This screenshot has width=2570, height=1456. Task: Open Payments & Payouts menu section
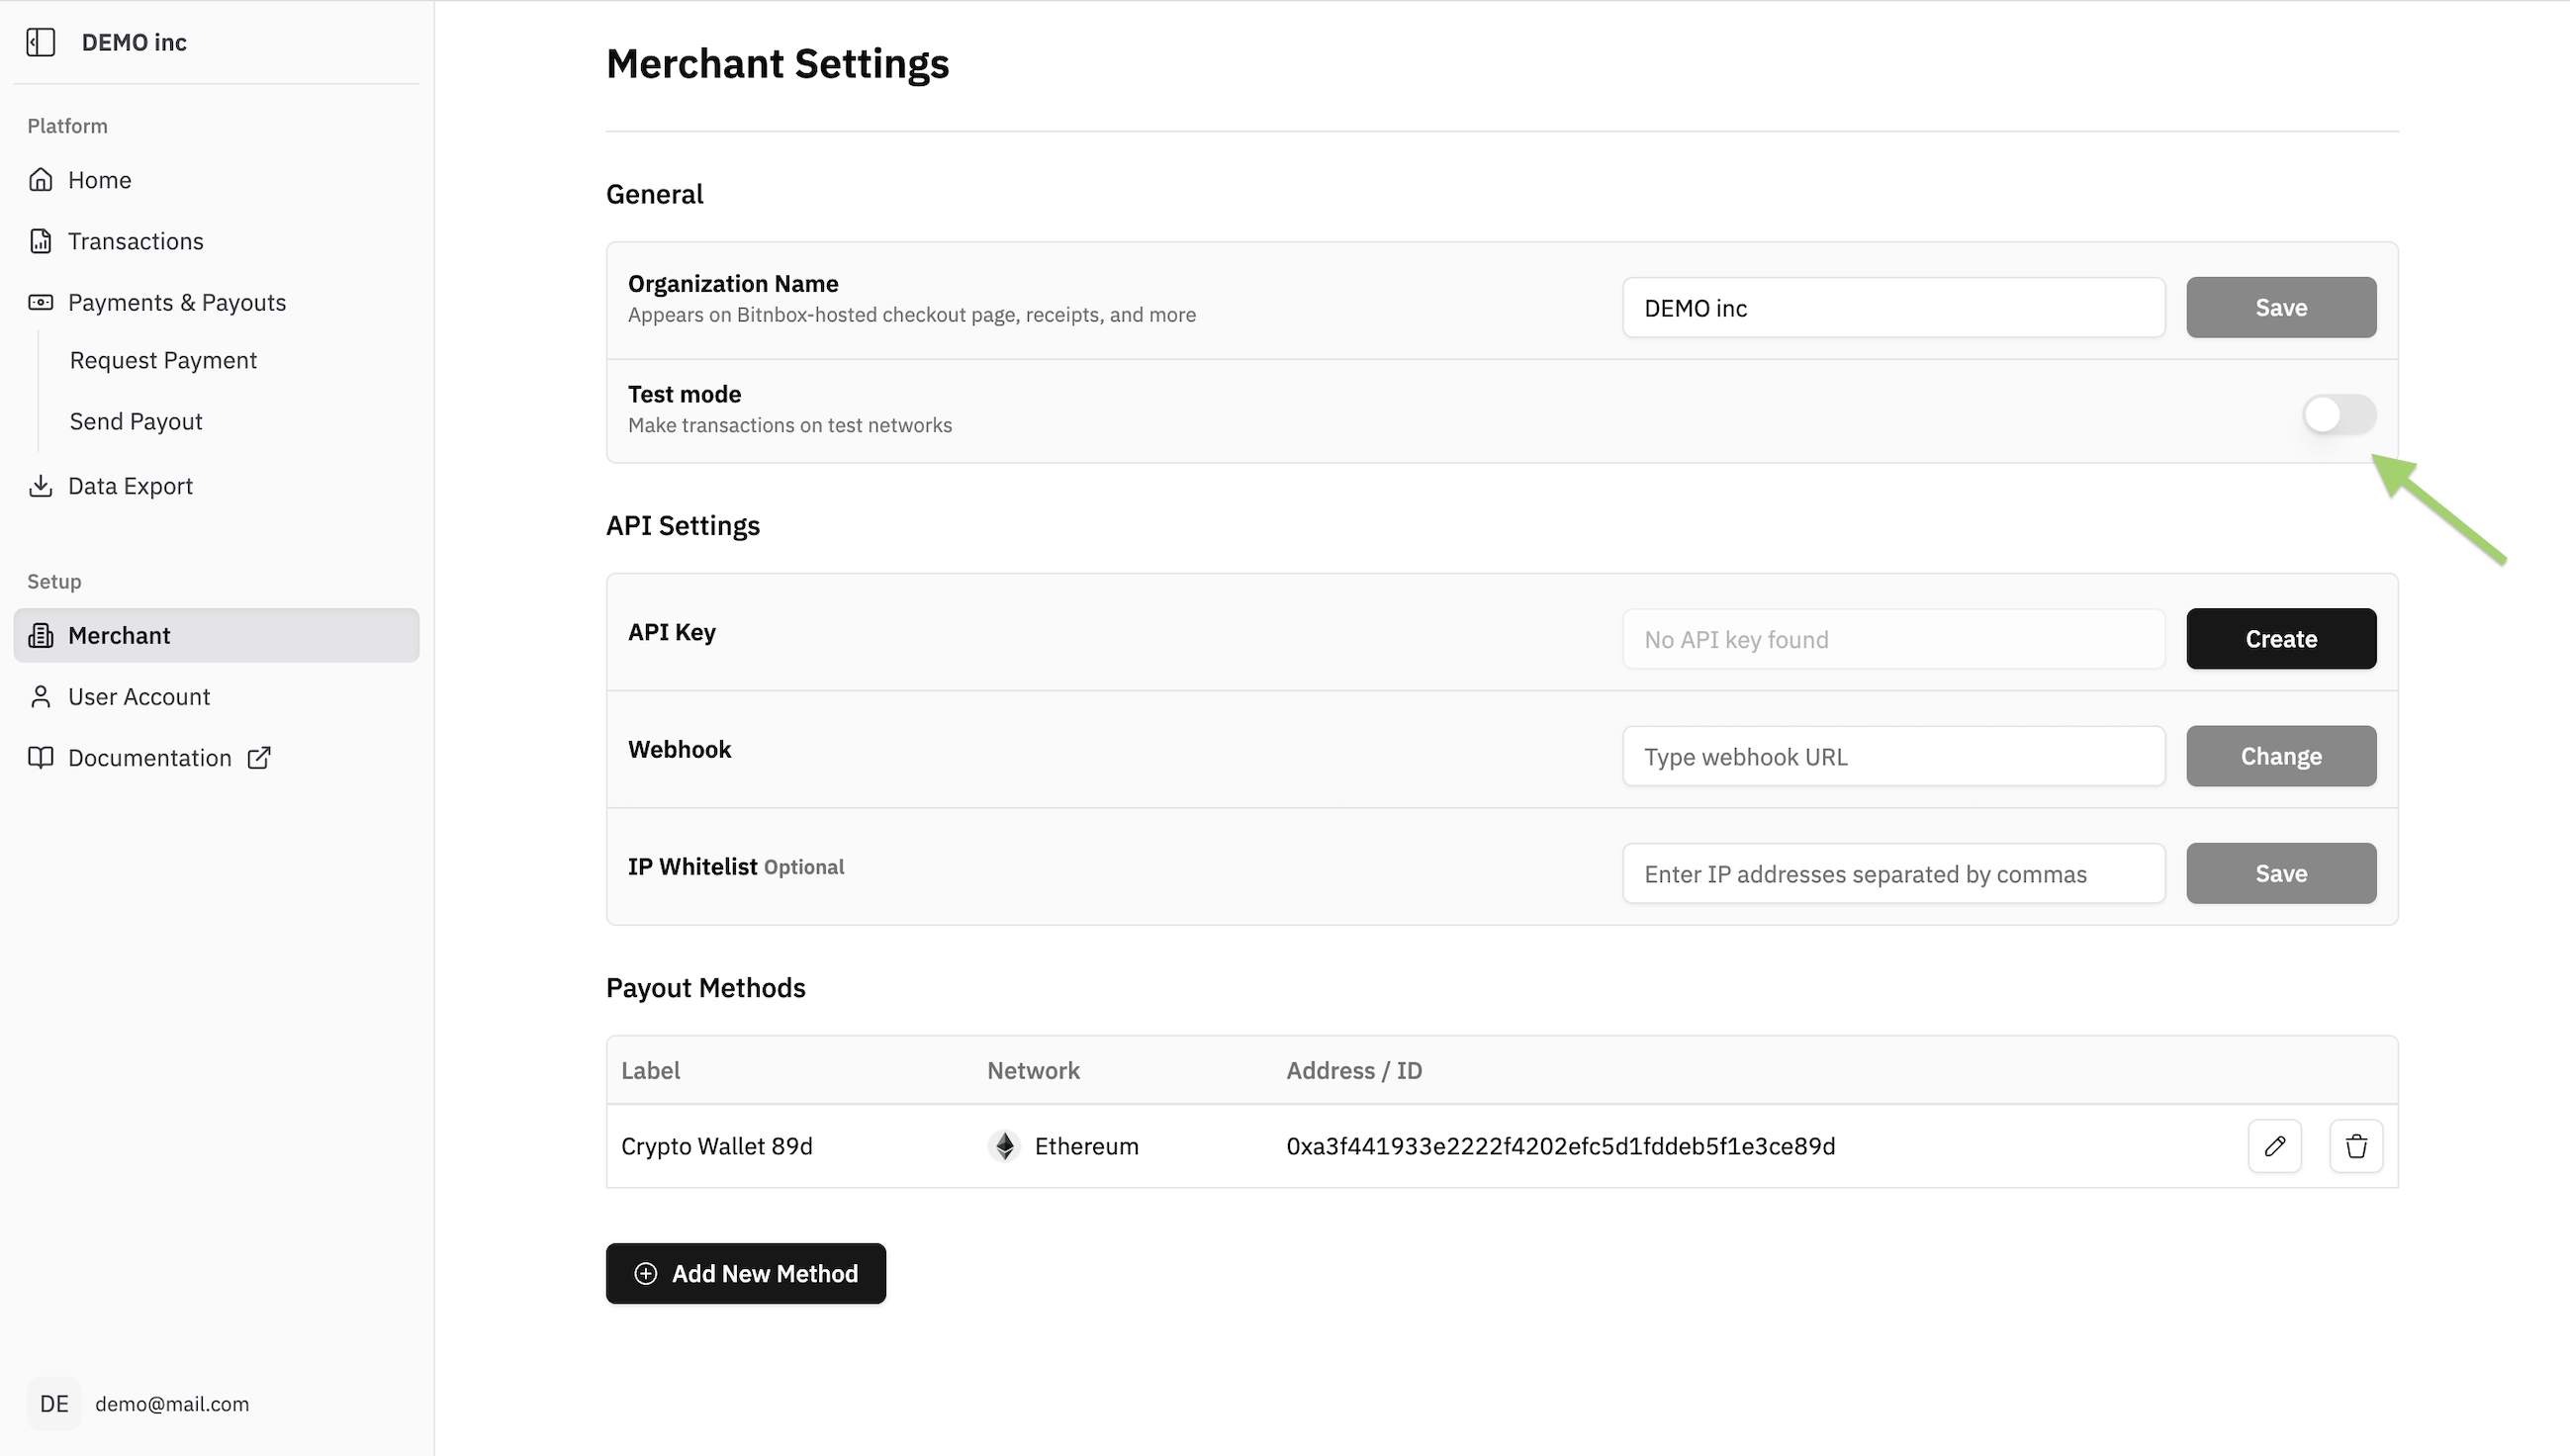click(x=176, y=302)
